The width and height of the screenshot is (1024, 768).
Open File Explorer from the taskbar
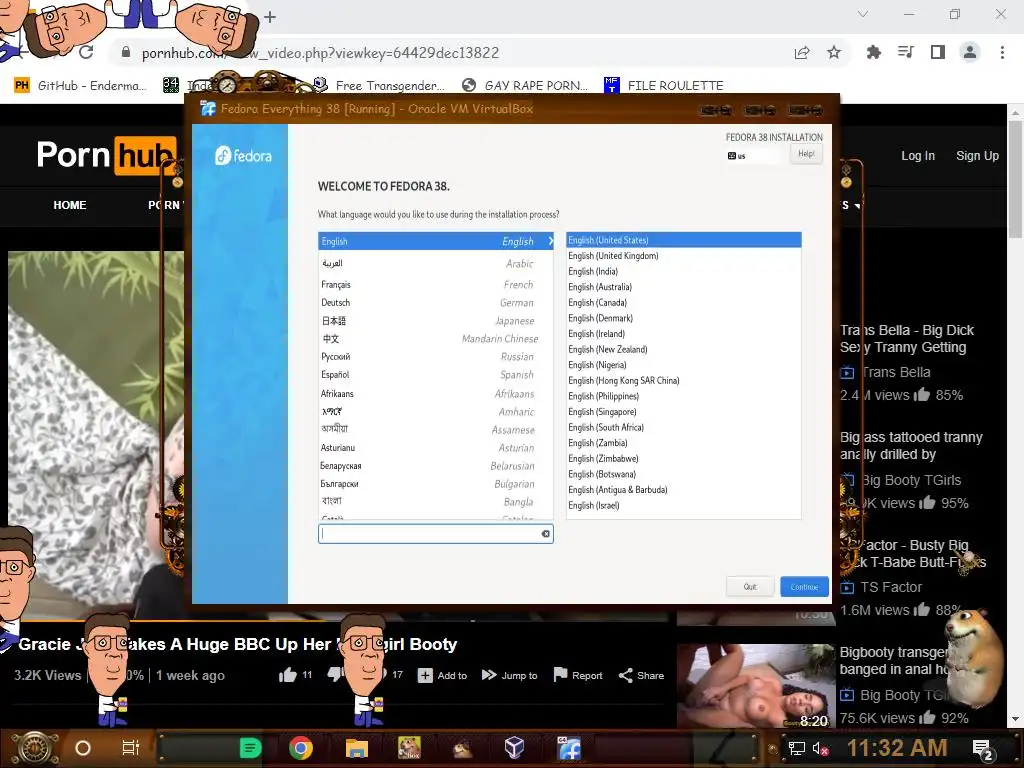point(357,748)
